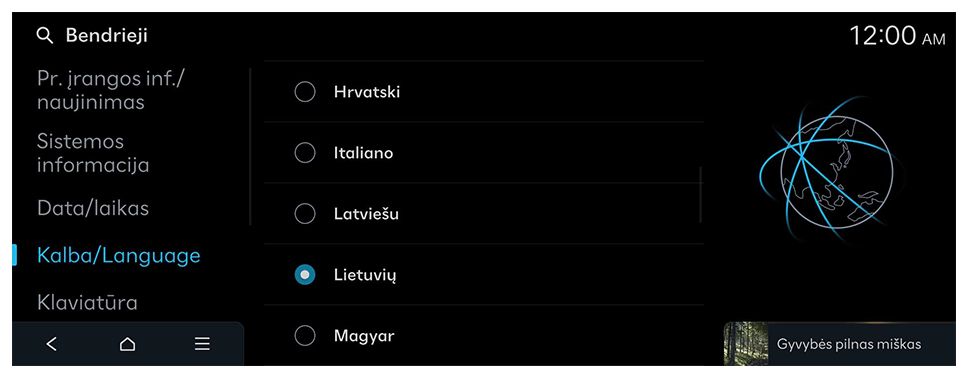This screenshot has height=378, width=968.
Task: Tap the globe illustration
Action: click(x=823, y=170)
